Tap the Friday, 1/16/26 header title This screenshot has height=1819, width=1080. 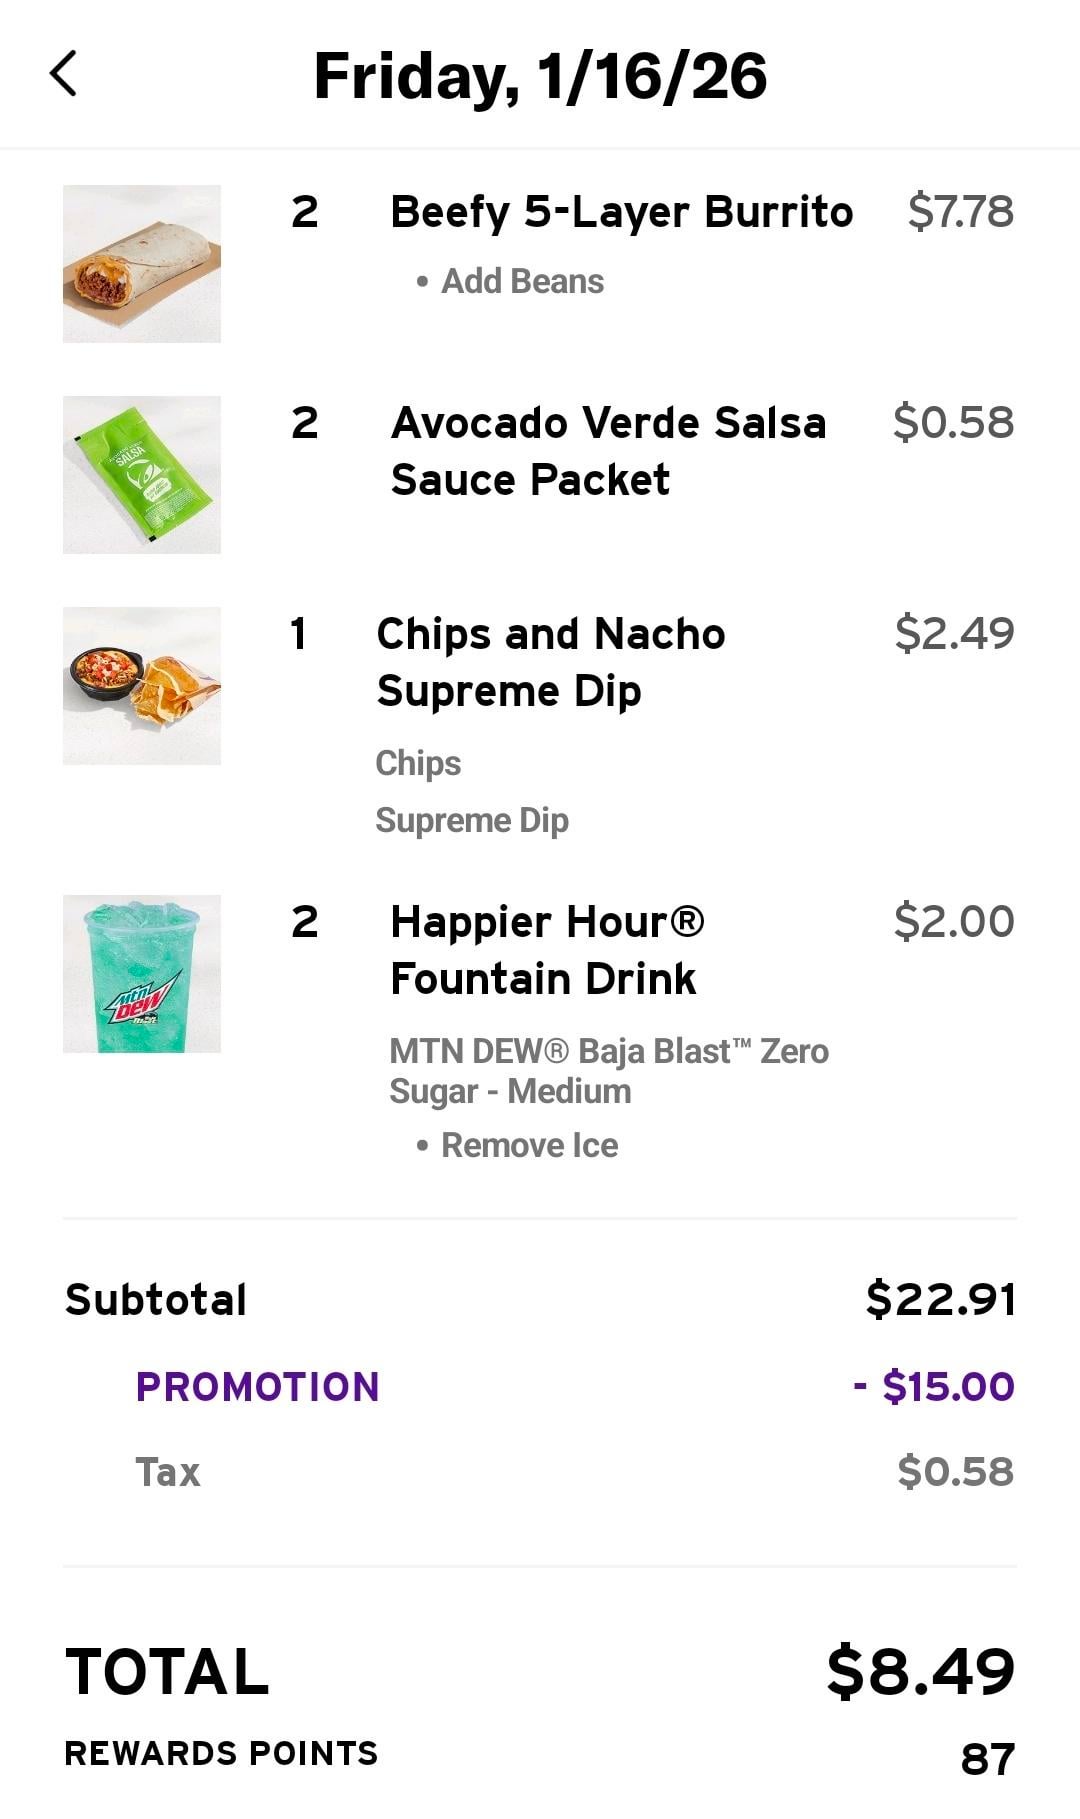(x=540, y=76)
